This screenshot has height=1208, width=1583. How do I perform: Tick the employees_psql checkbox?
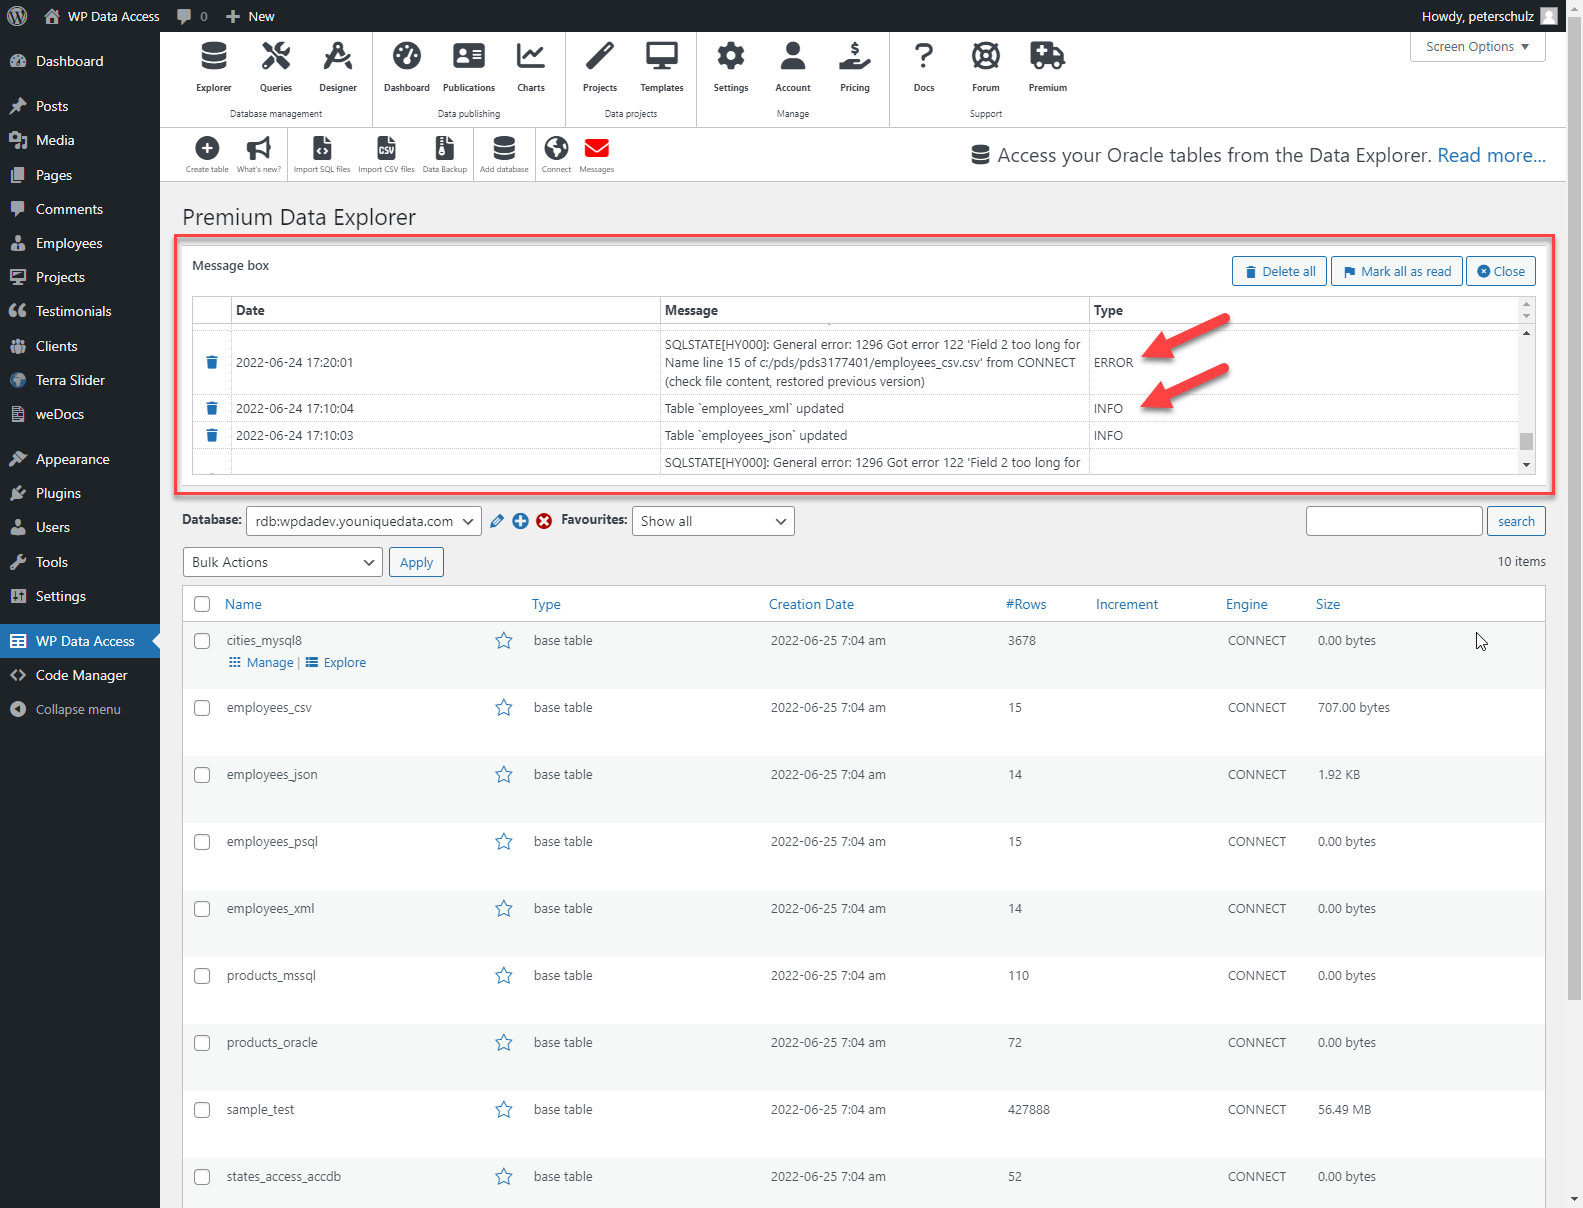coord(202,842)
